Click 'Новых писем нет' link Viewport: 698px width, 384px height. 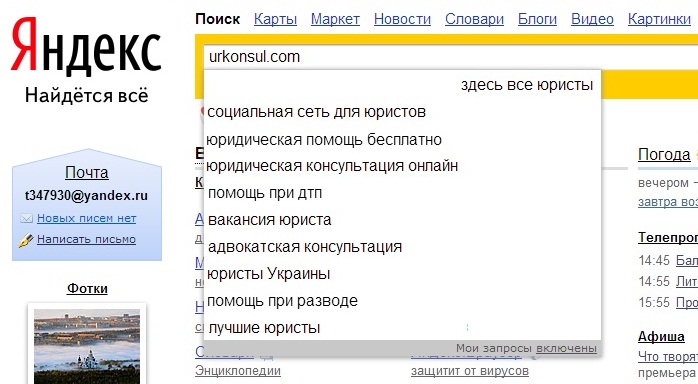(x=86, y=218)
